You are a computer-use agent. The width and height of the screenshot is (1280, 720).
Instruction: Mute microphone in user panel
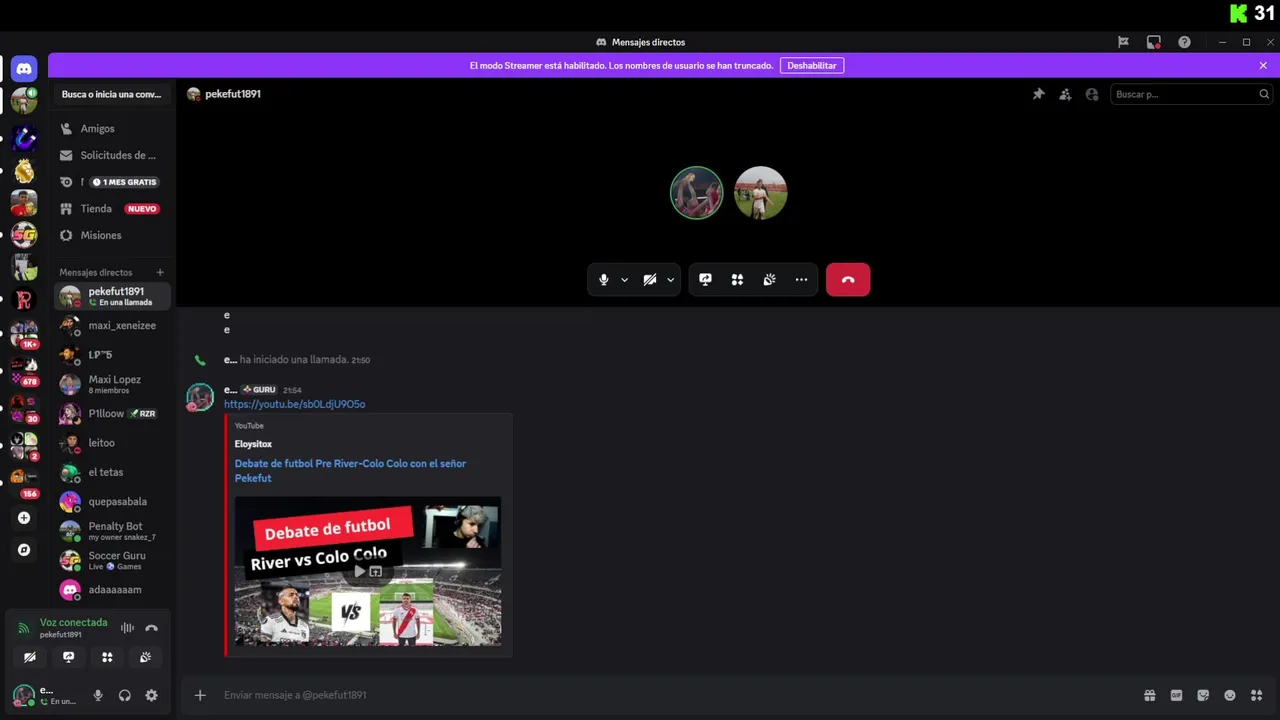point(98,695)
